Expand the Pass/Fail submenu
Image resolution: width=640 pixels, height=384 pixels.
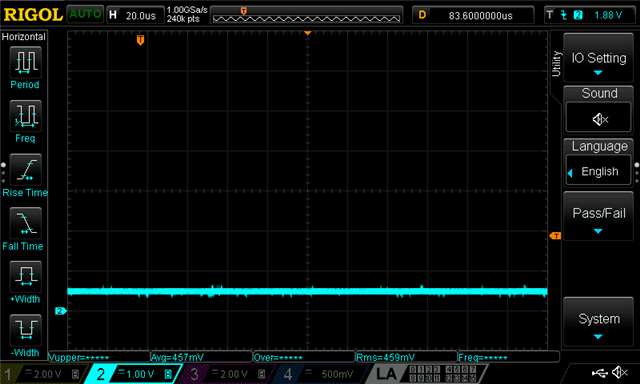pyautogui.click(x=598, y=217)
